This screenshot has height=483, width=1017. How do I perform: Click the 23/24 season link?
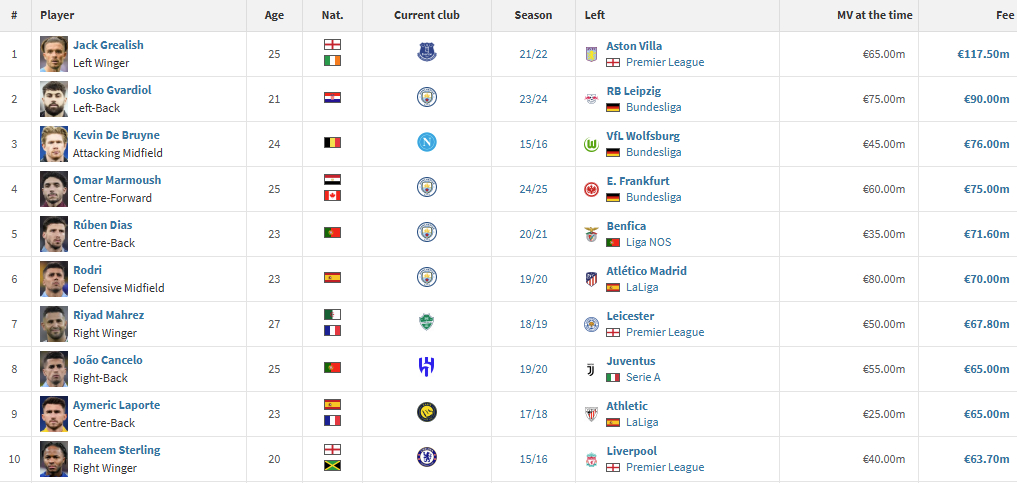[533, 99]
